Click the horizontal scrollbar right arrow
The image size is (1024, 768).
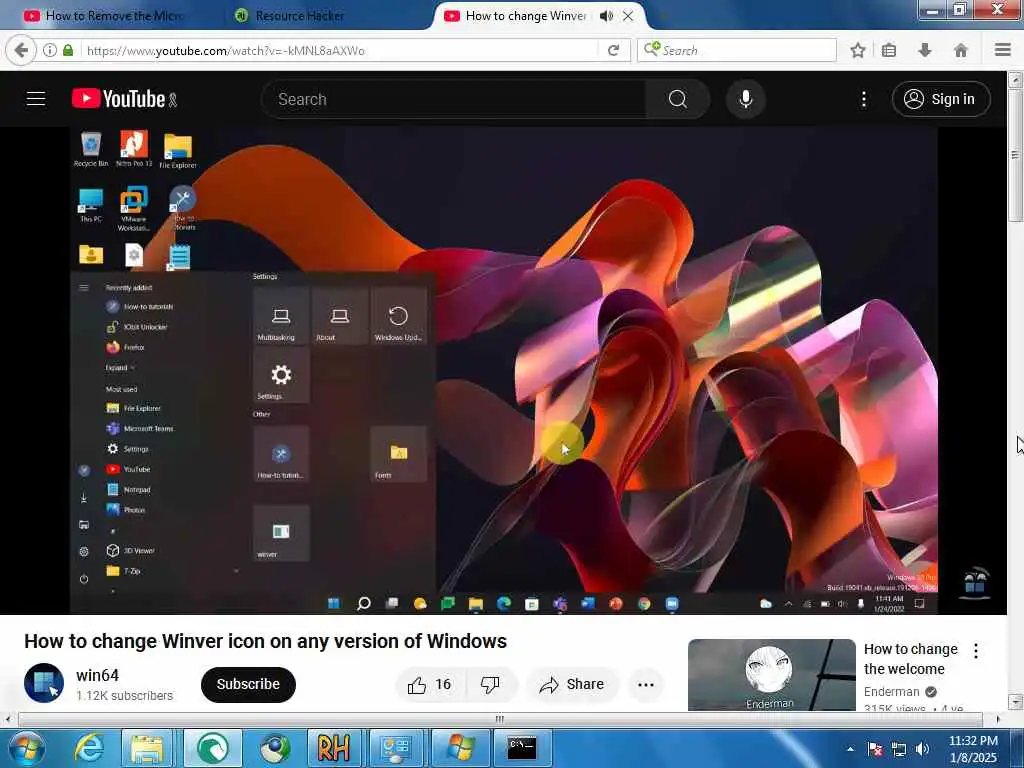click(997, 719)
